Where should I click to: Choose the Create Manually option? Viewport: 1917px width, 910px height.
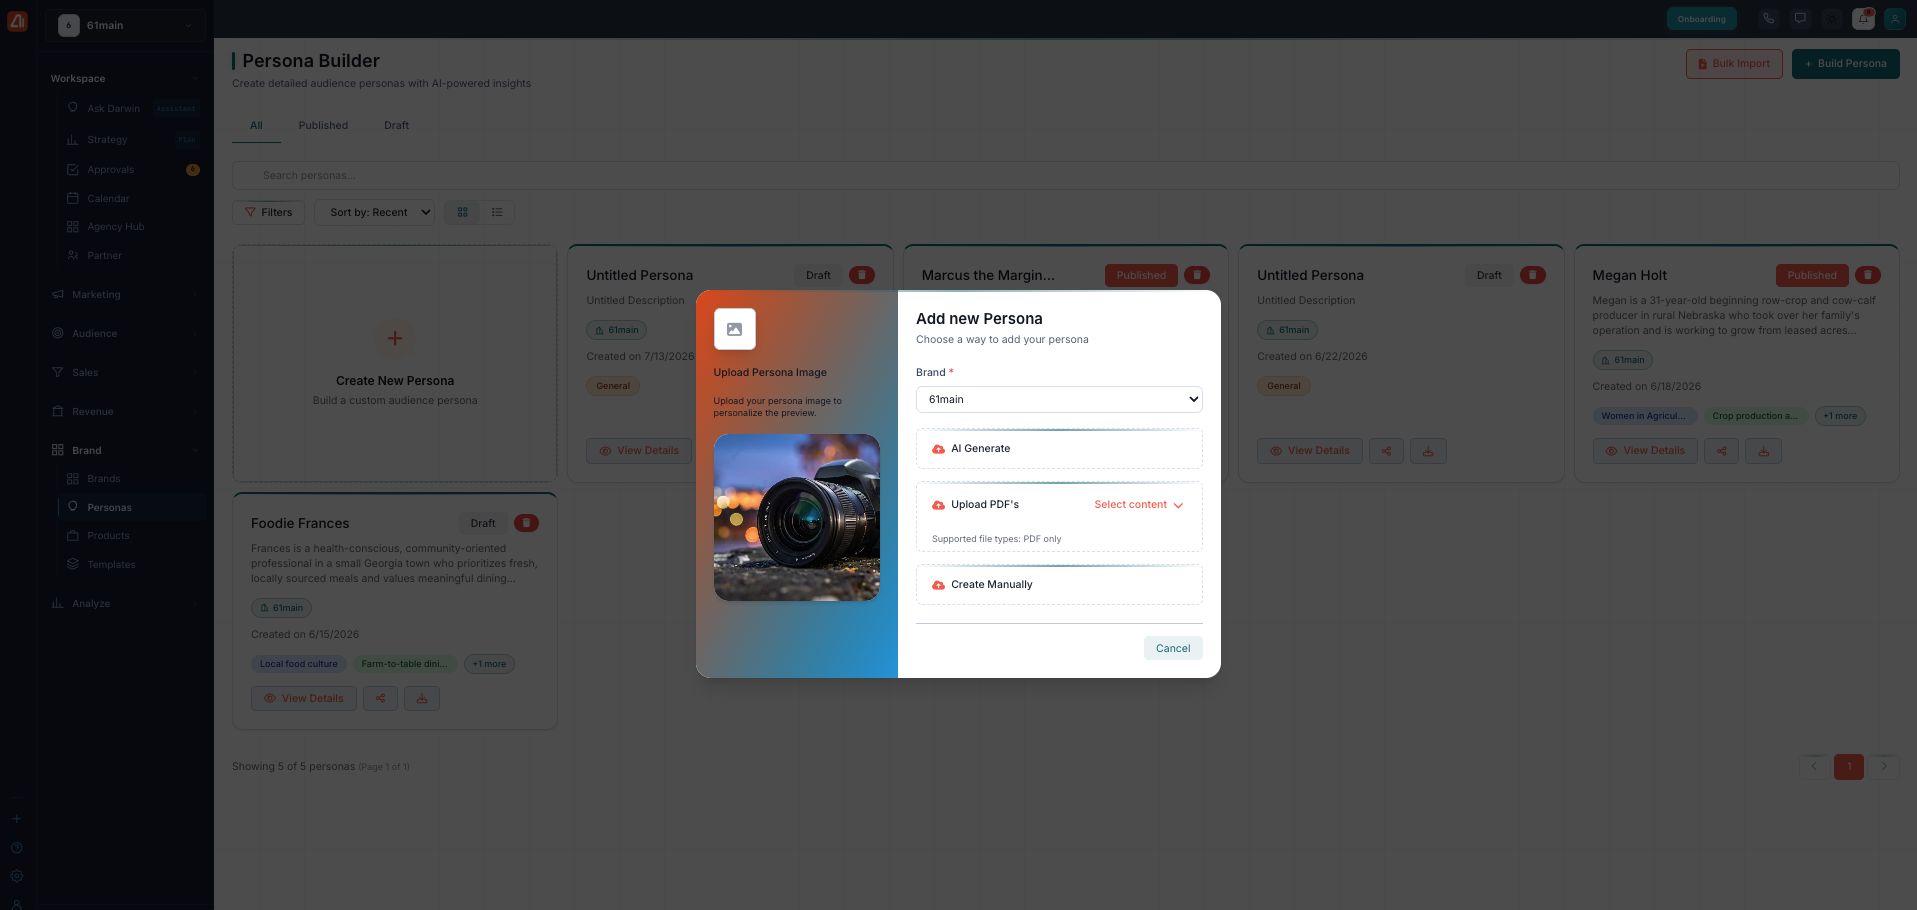[1059, 585]
